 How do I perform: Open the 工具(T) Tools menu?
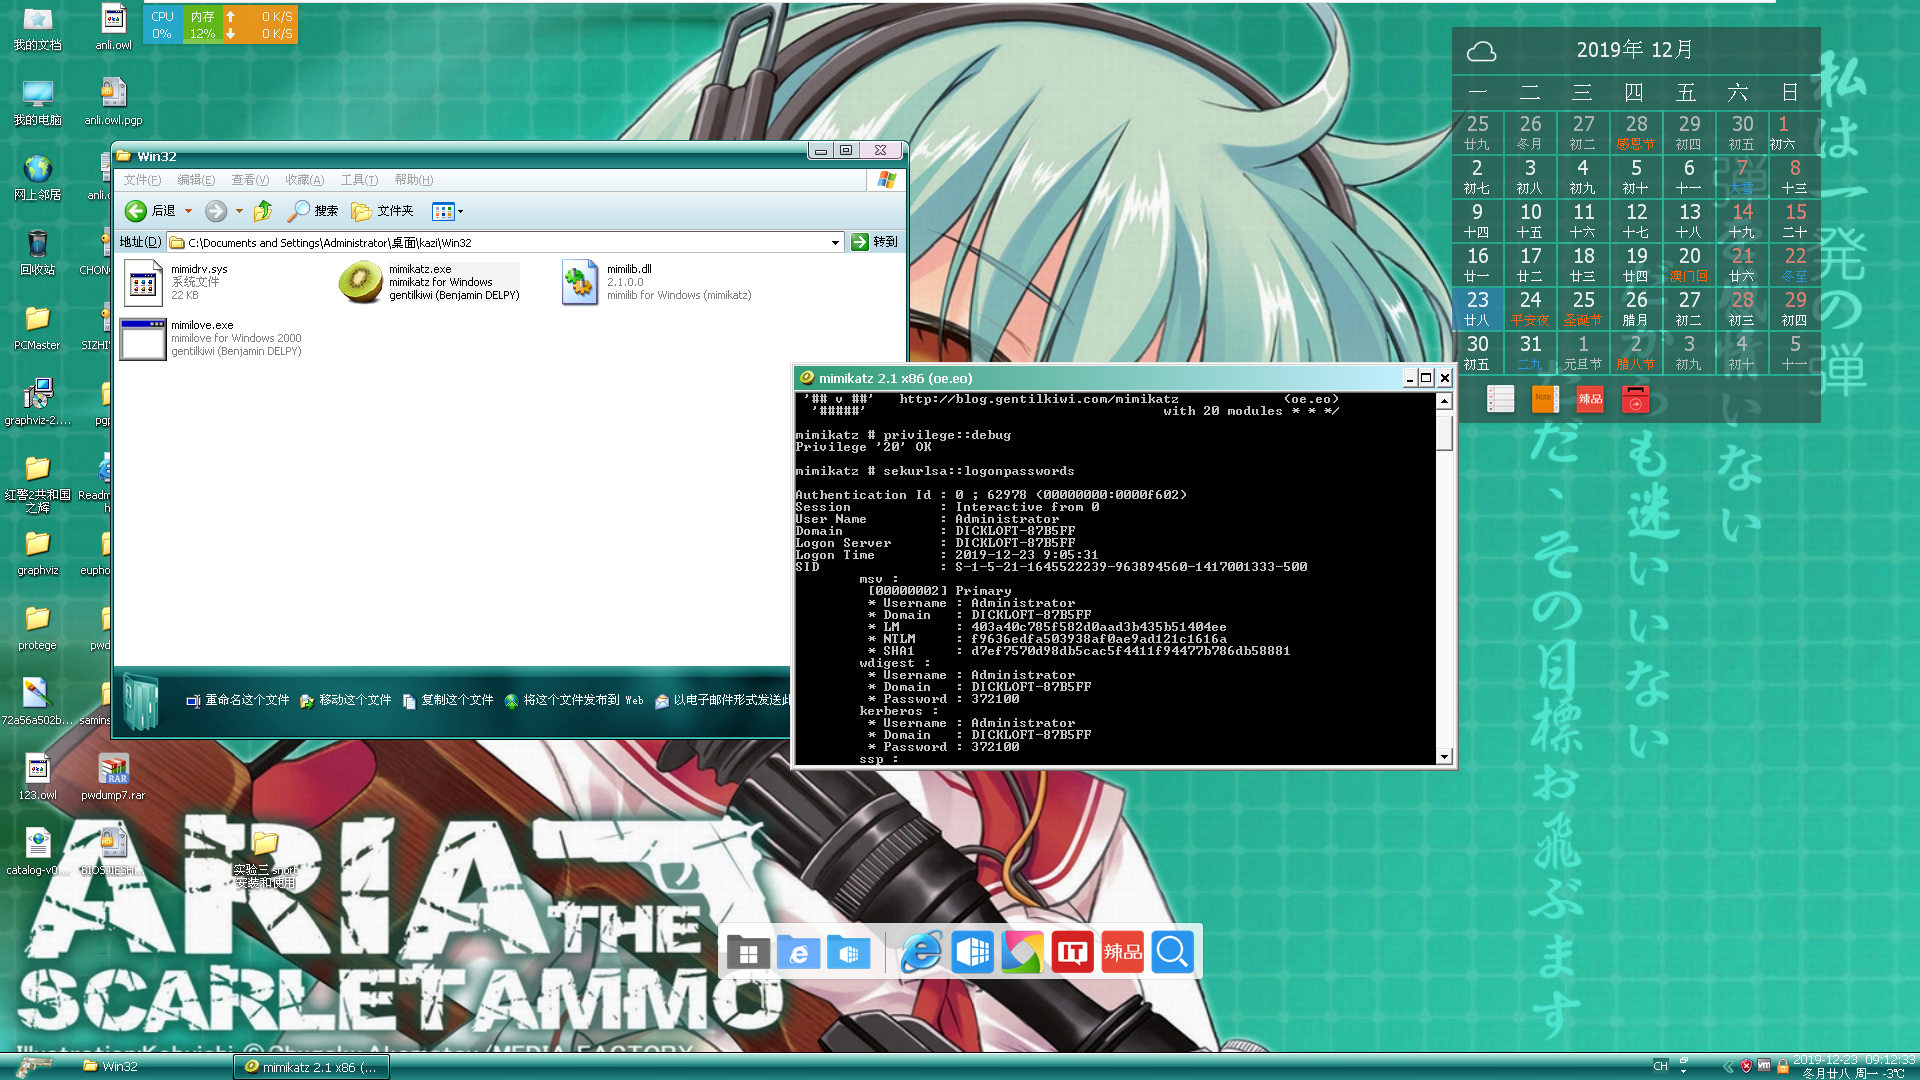click(359, 180)
